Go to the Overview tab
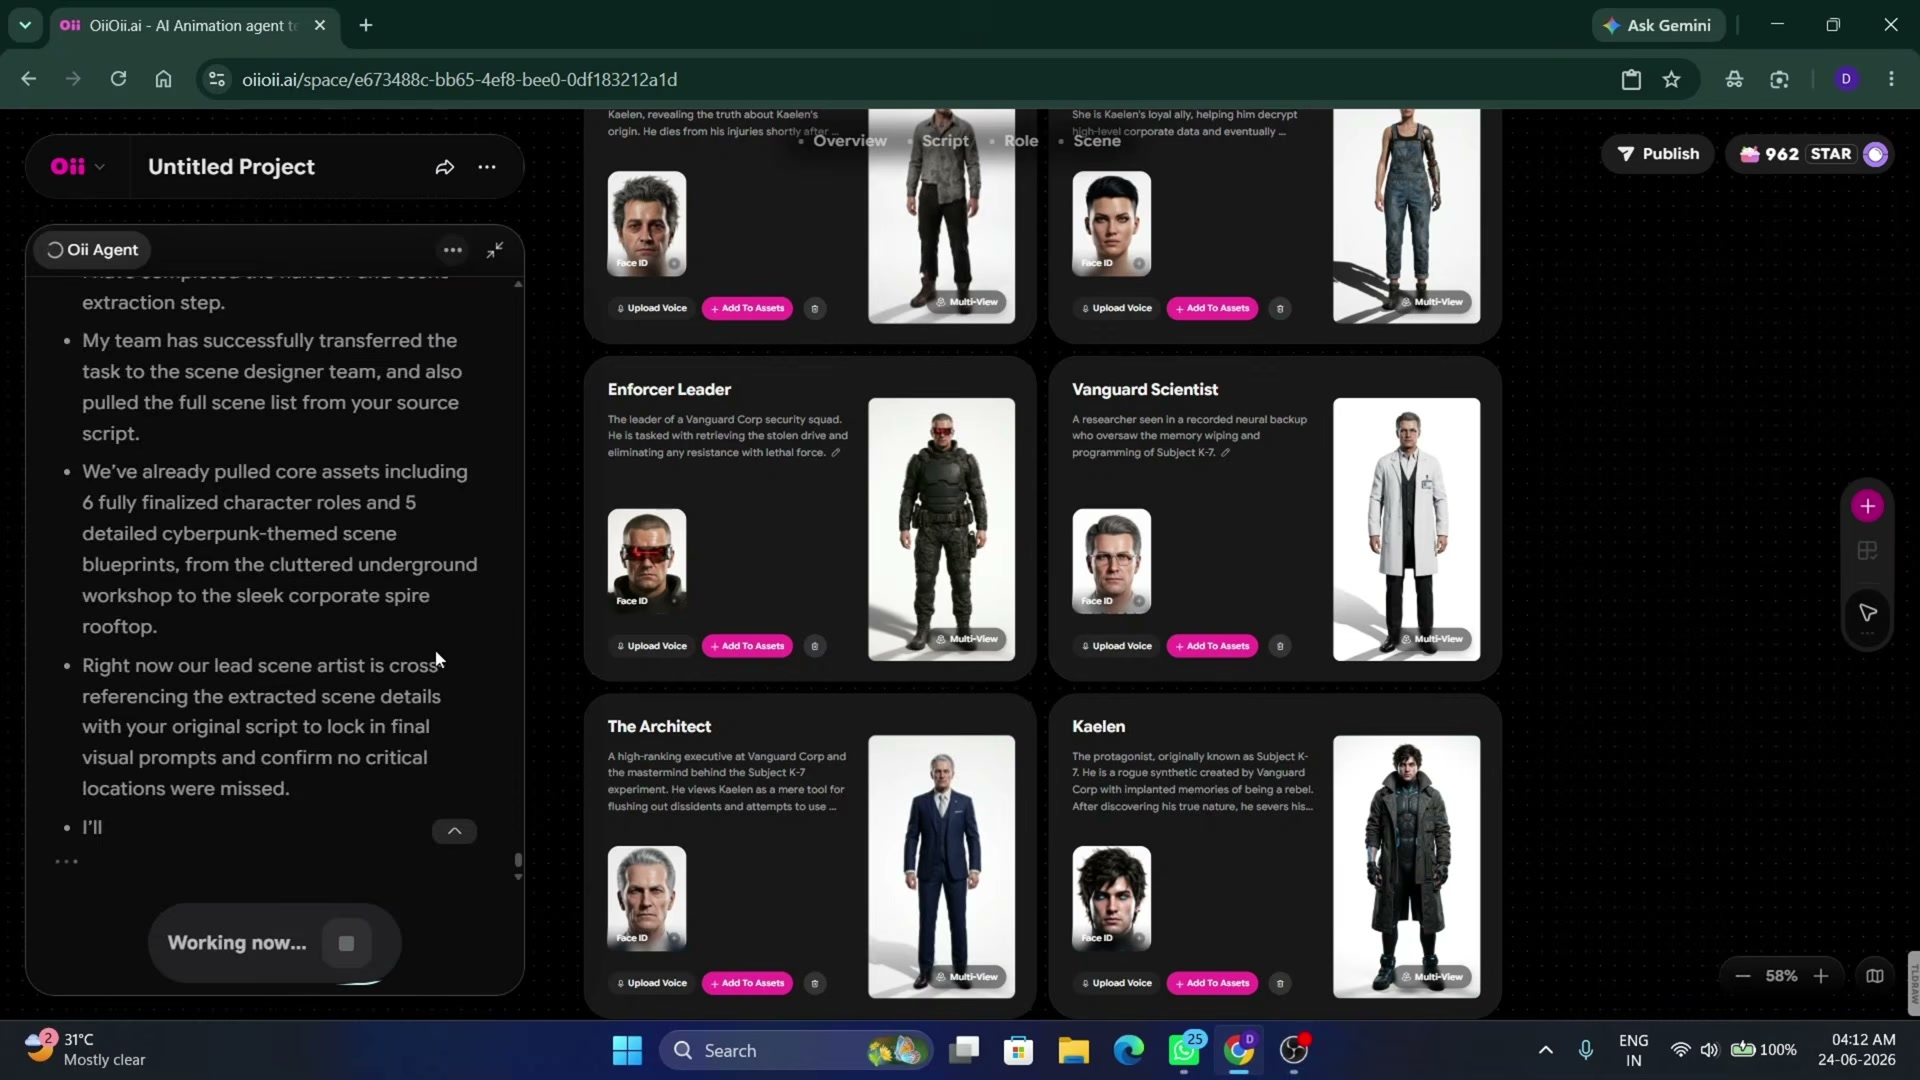This screenshot has width=1920, height=1080. [850, 141]
